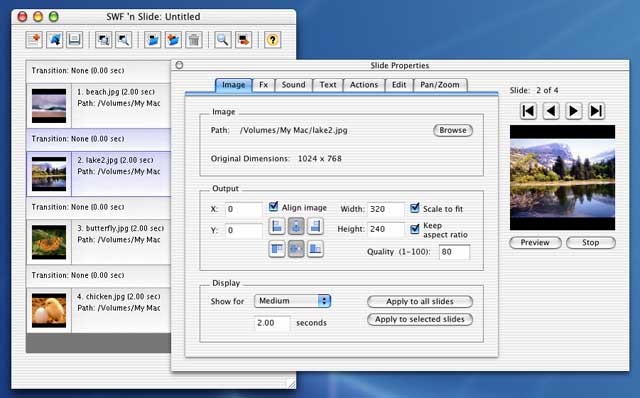Viewport: 640px width, 398px height.
Task: Close the Slide Properties window
Action: click(179, 65)
